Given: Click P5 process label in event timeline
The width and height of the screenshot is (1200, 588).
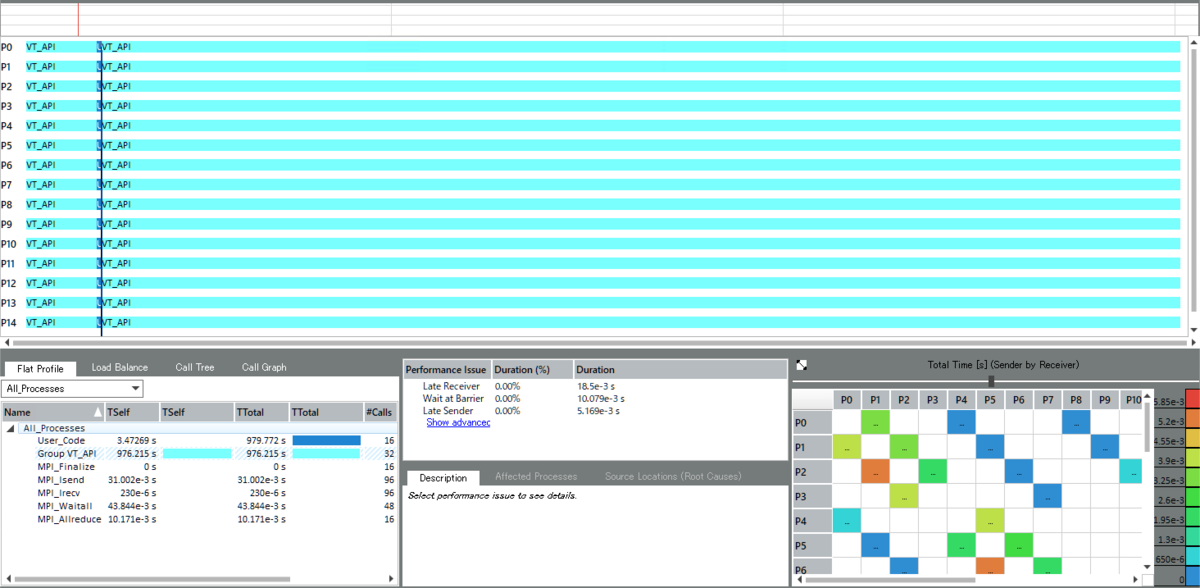Looking at the screenshot, I should point(6,145).
